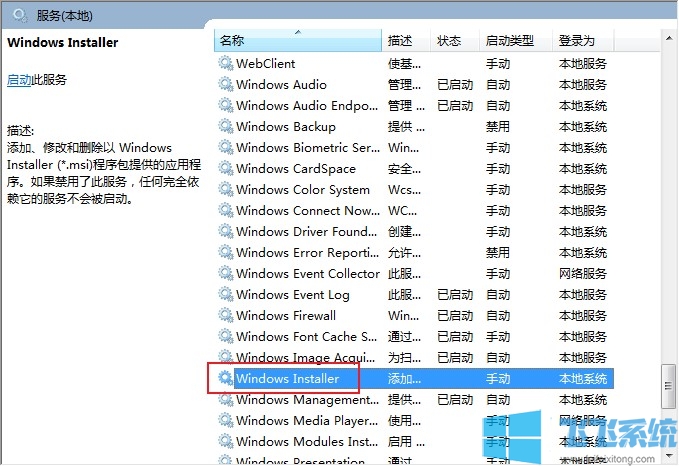Select the Windows Backup service name

pos(286,126)
